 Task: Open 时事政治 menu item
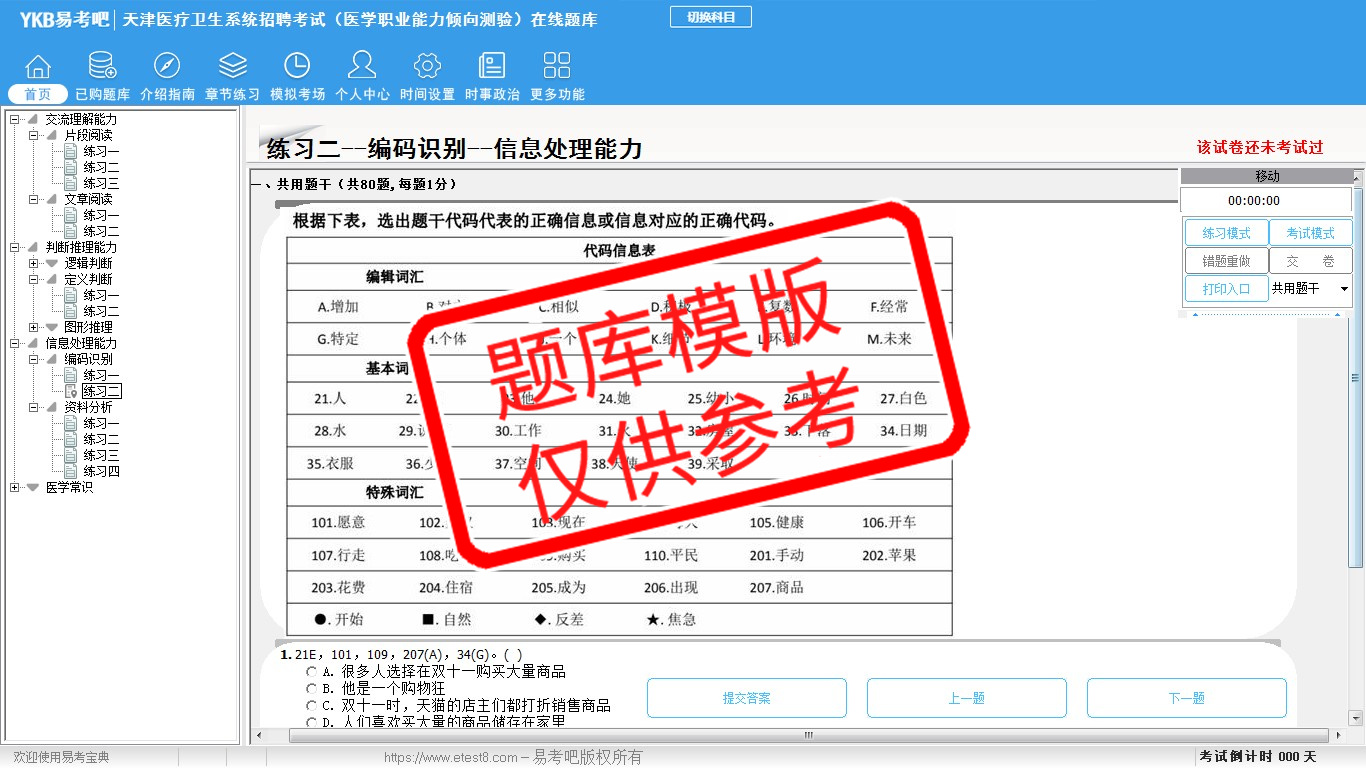coord(492,94)
